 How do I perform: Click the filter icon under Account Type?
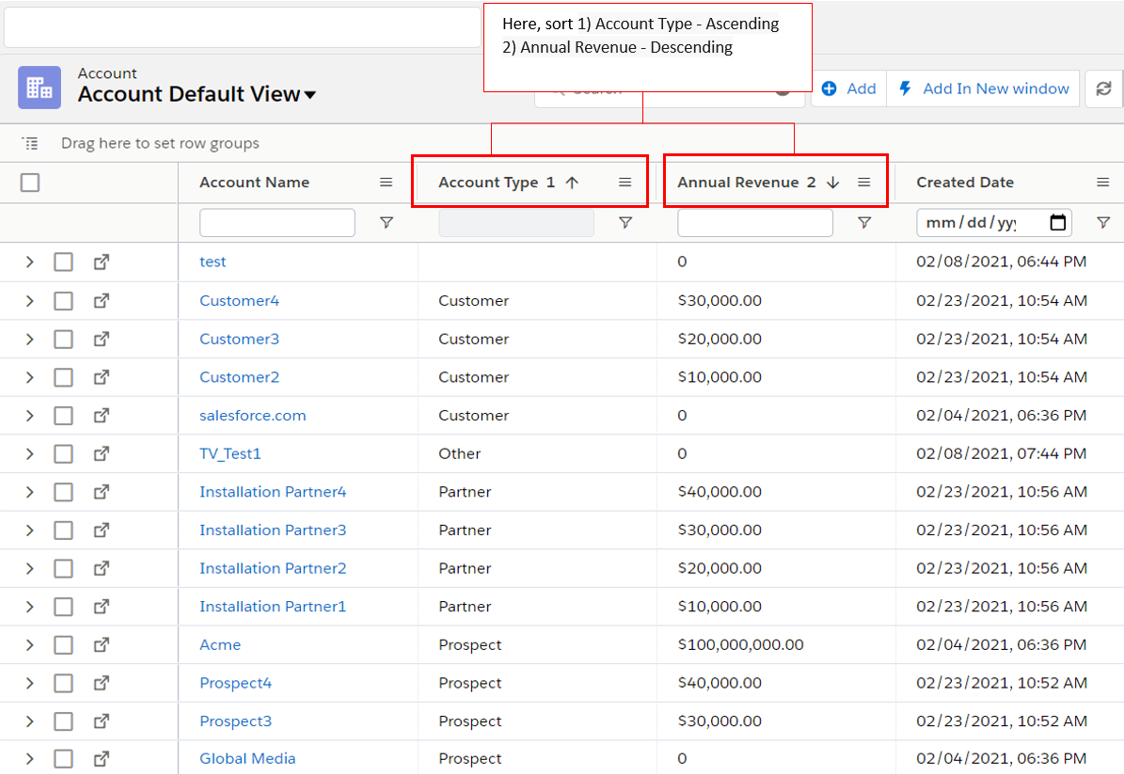click(625, 223)
